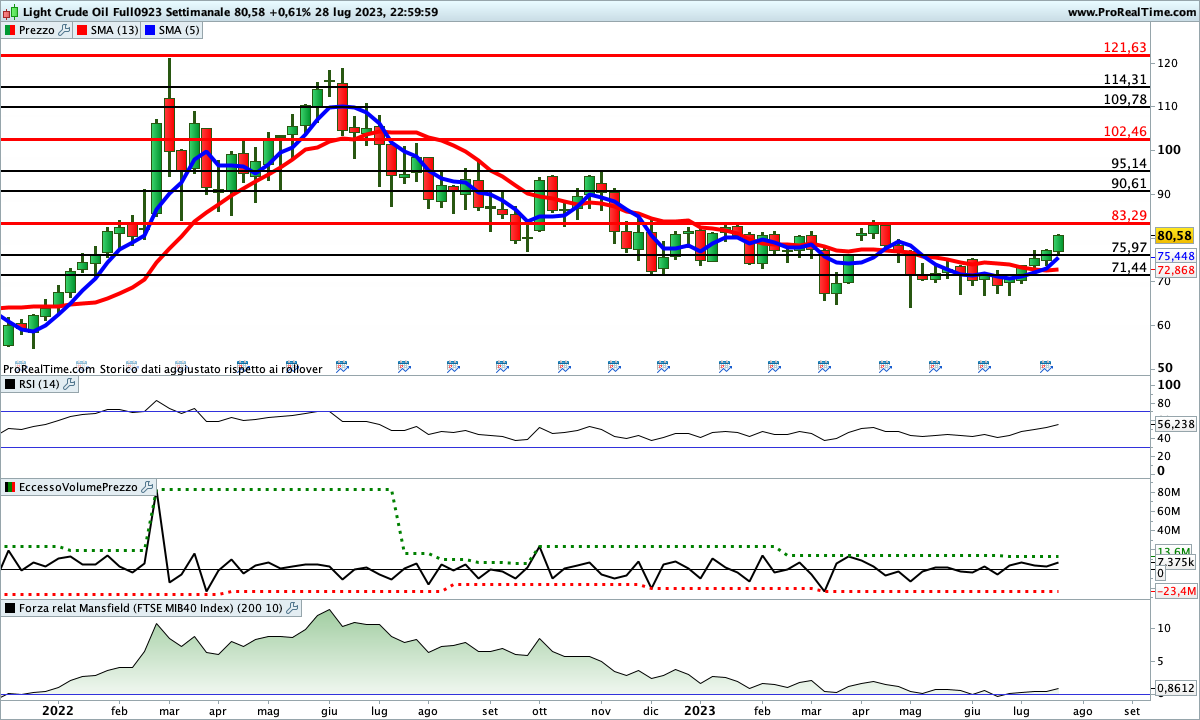This screenshot has height=720, width=1200.
Task: Click the dic month label on time axis
Action: pyautogui.click(x=651, y=711)
